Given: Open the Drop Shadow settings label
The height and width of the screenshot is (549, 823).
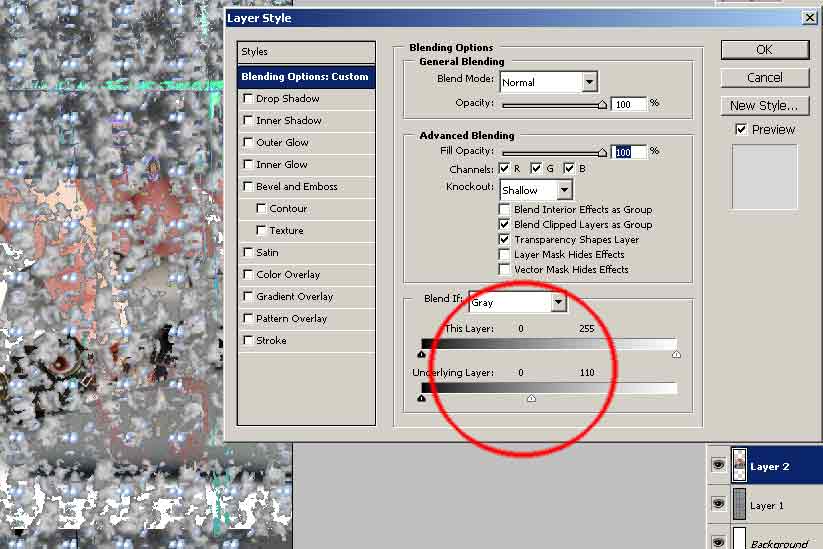Looking at the screenshot, I should [x=288, y=99].
